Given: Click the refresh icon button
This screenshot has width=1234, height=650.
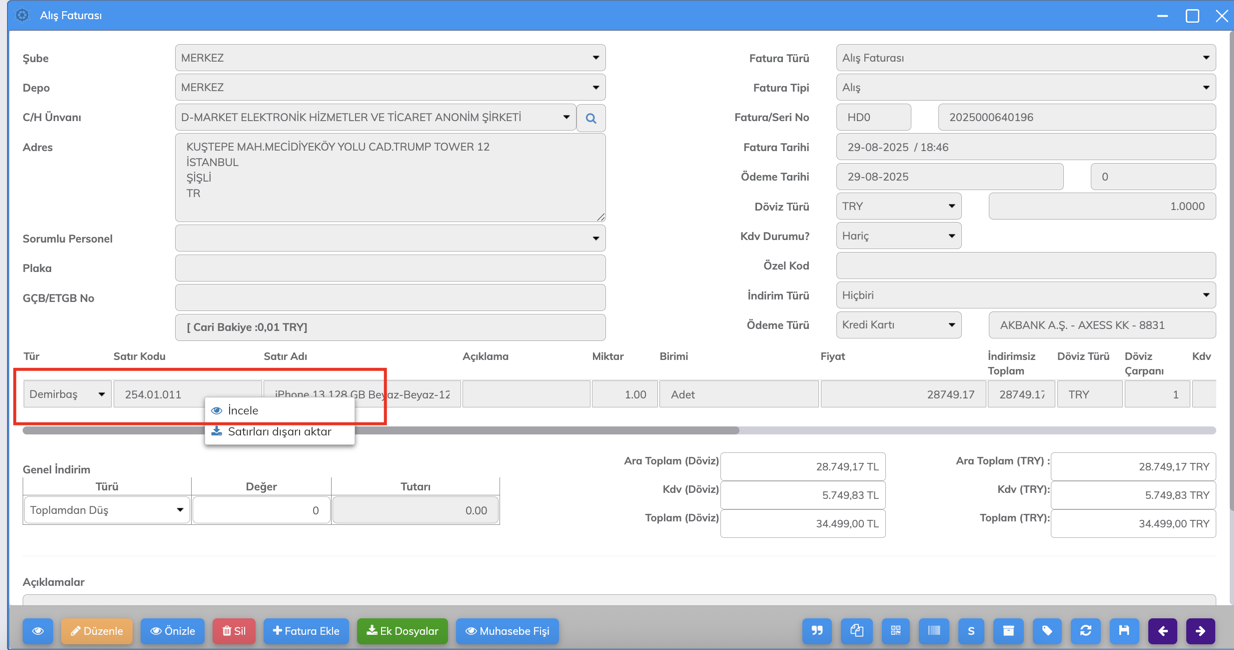Looking at the screenshot, I should pos(1086,631).
